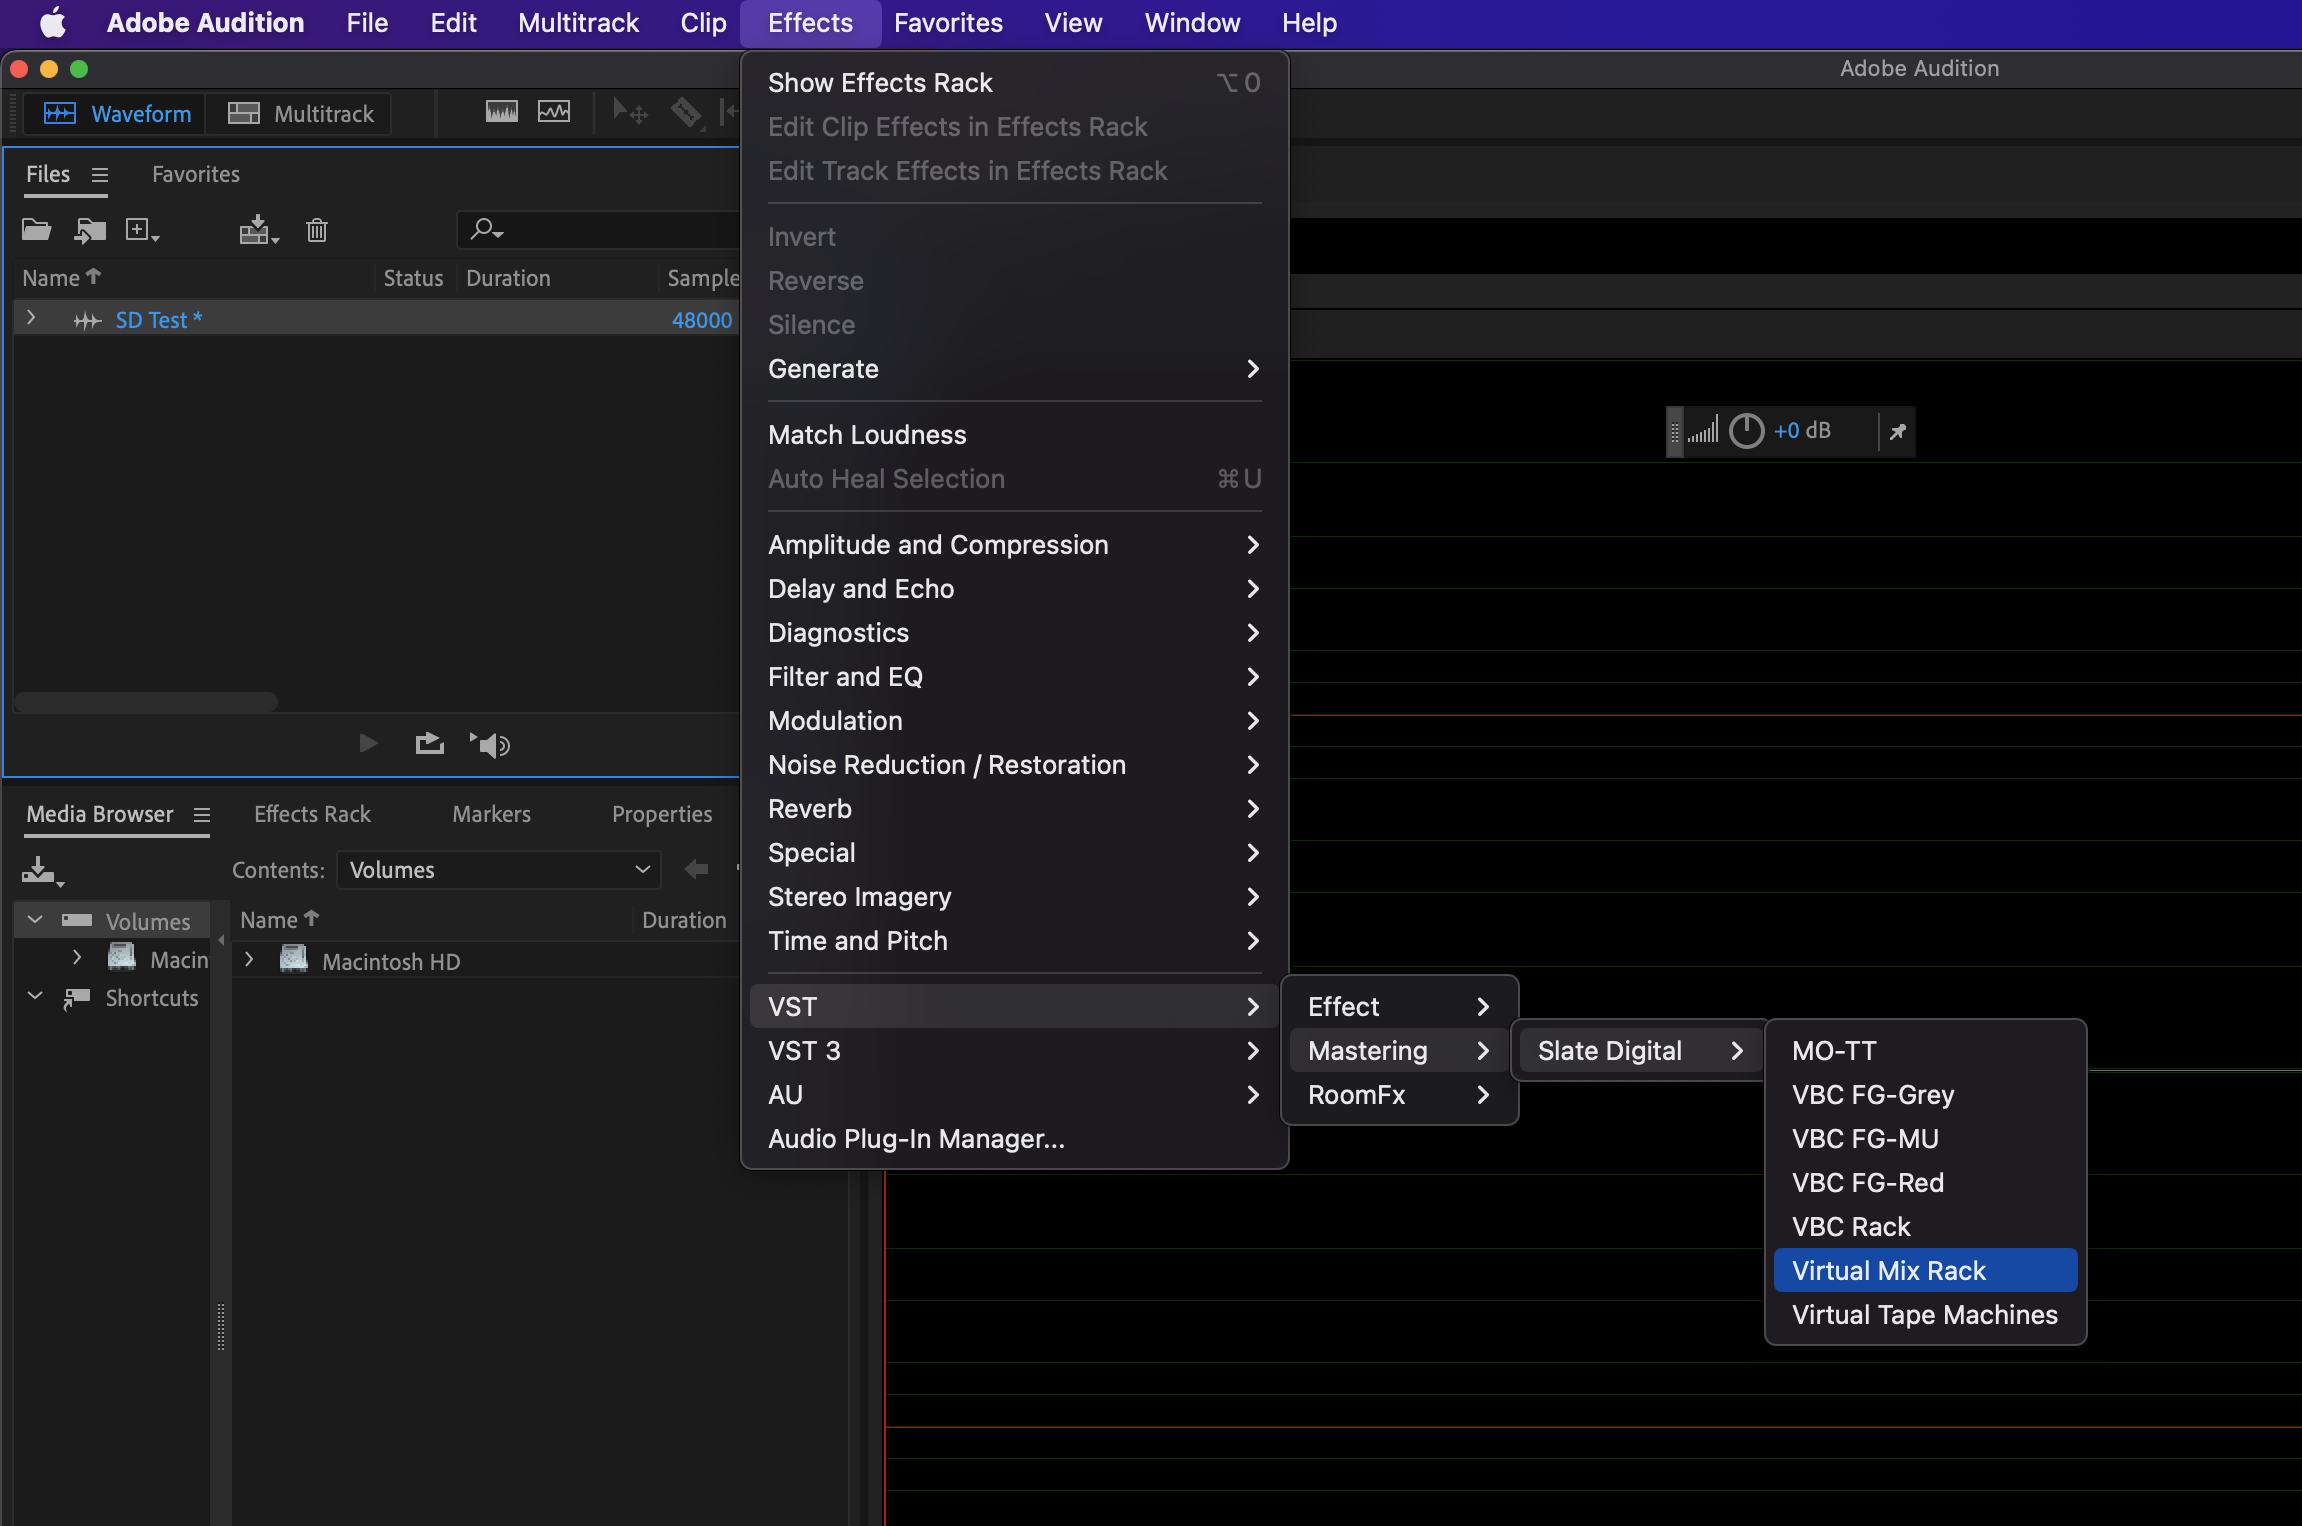Open the Multitrack menu in menu bar
The width and height of the screenshot is (2302, 1526).
coord(578,23)
